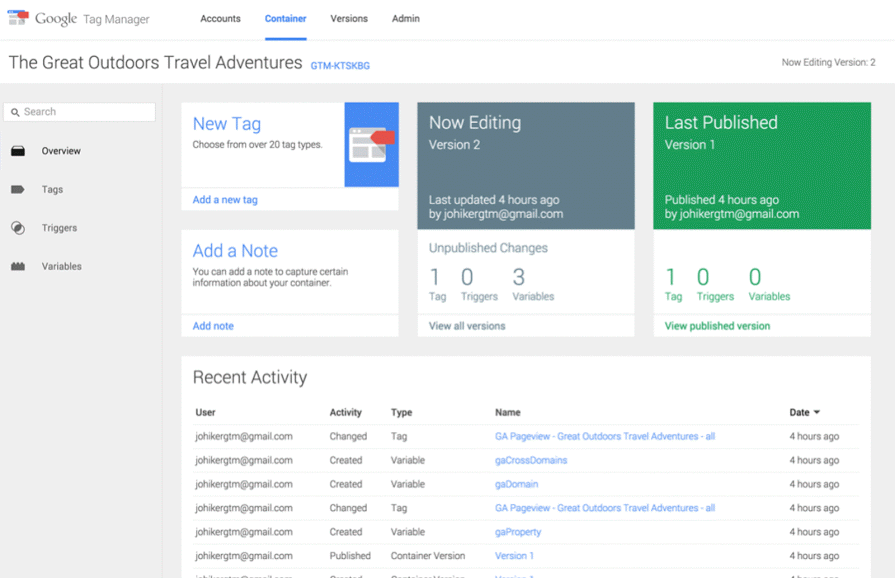Open the View published version link

coord(717,326)
